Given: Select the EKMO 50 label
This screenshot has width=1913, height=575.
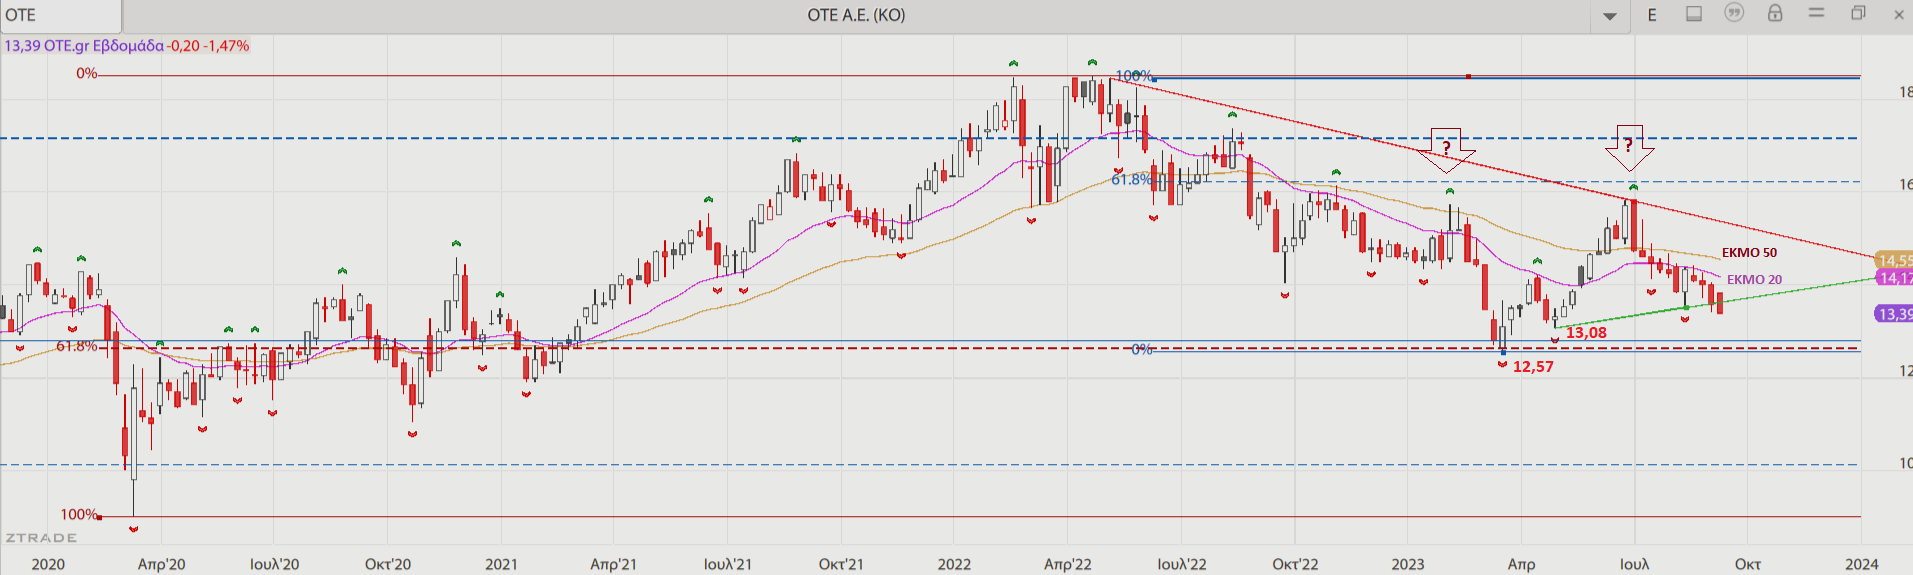Looking at the screenshot, I should [x=1749, y=253].
